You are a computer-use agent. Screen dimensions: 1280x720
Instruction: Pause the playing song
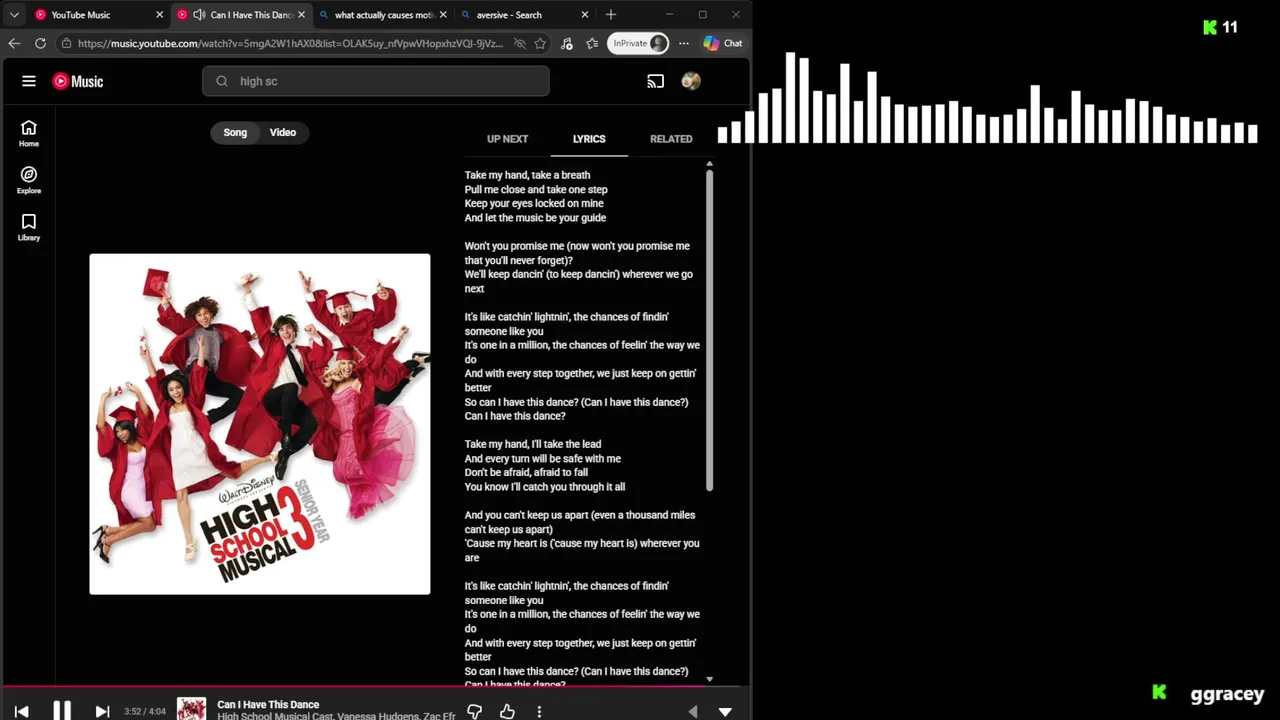[62, 711]
